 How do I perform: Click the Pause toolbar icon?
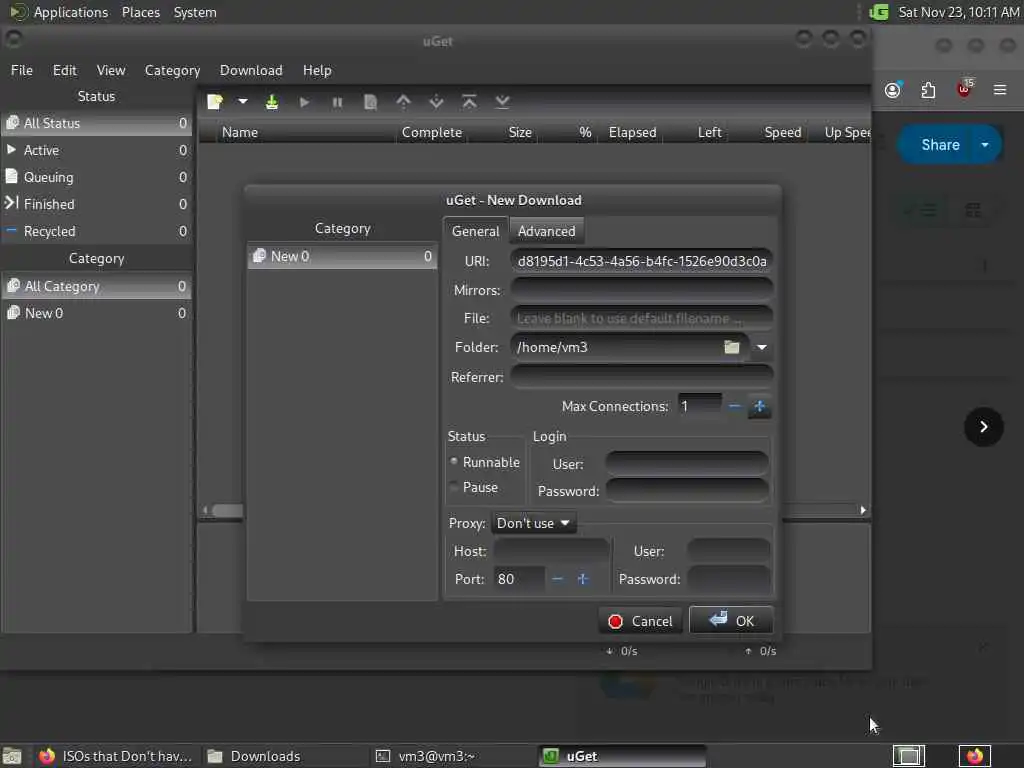coord(337,102)
